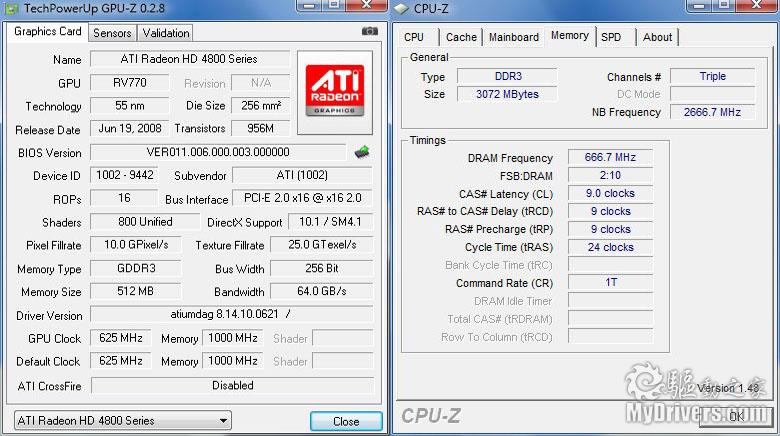Image resolution: width=780 pixels, height=436 pixels.
Task: Click the Cycle Time tRAS value 24 clocks
Action: click(x=610, y=247)
